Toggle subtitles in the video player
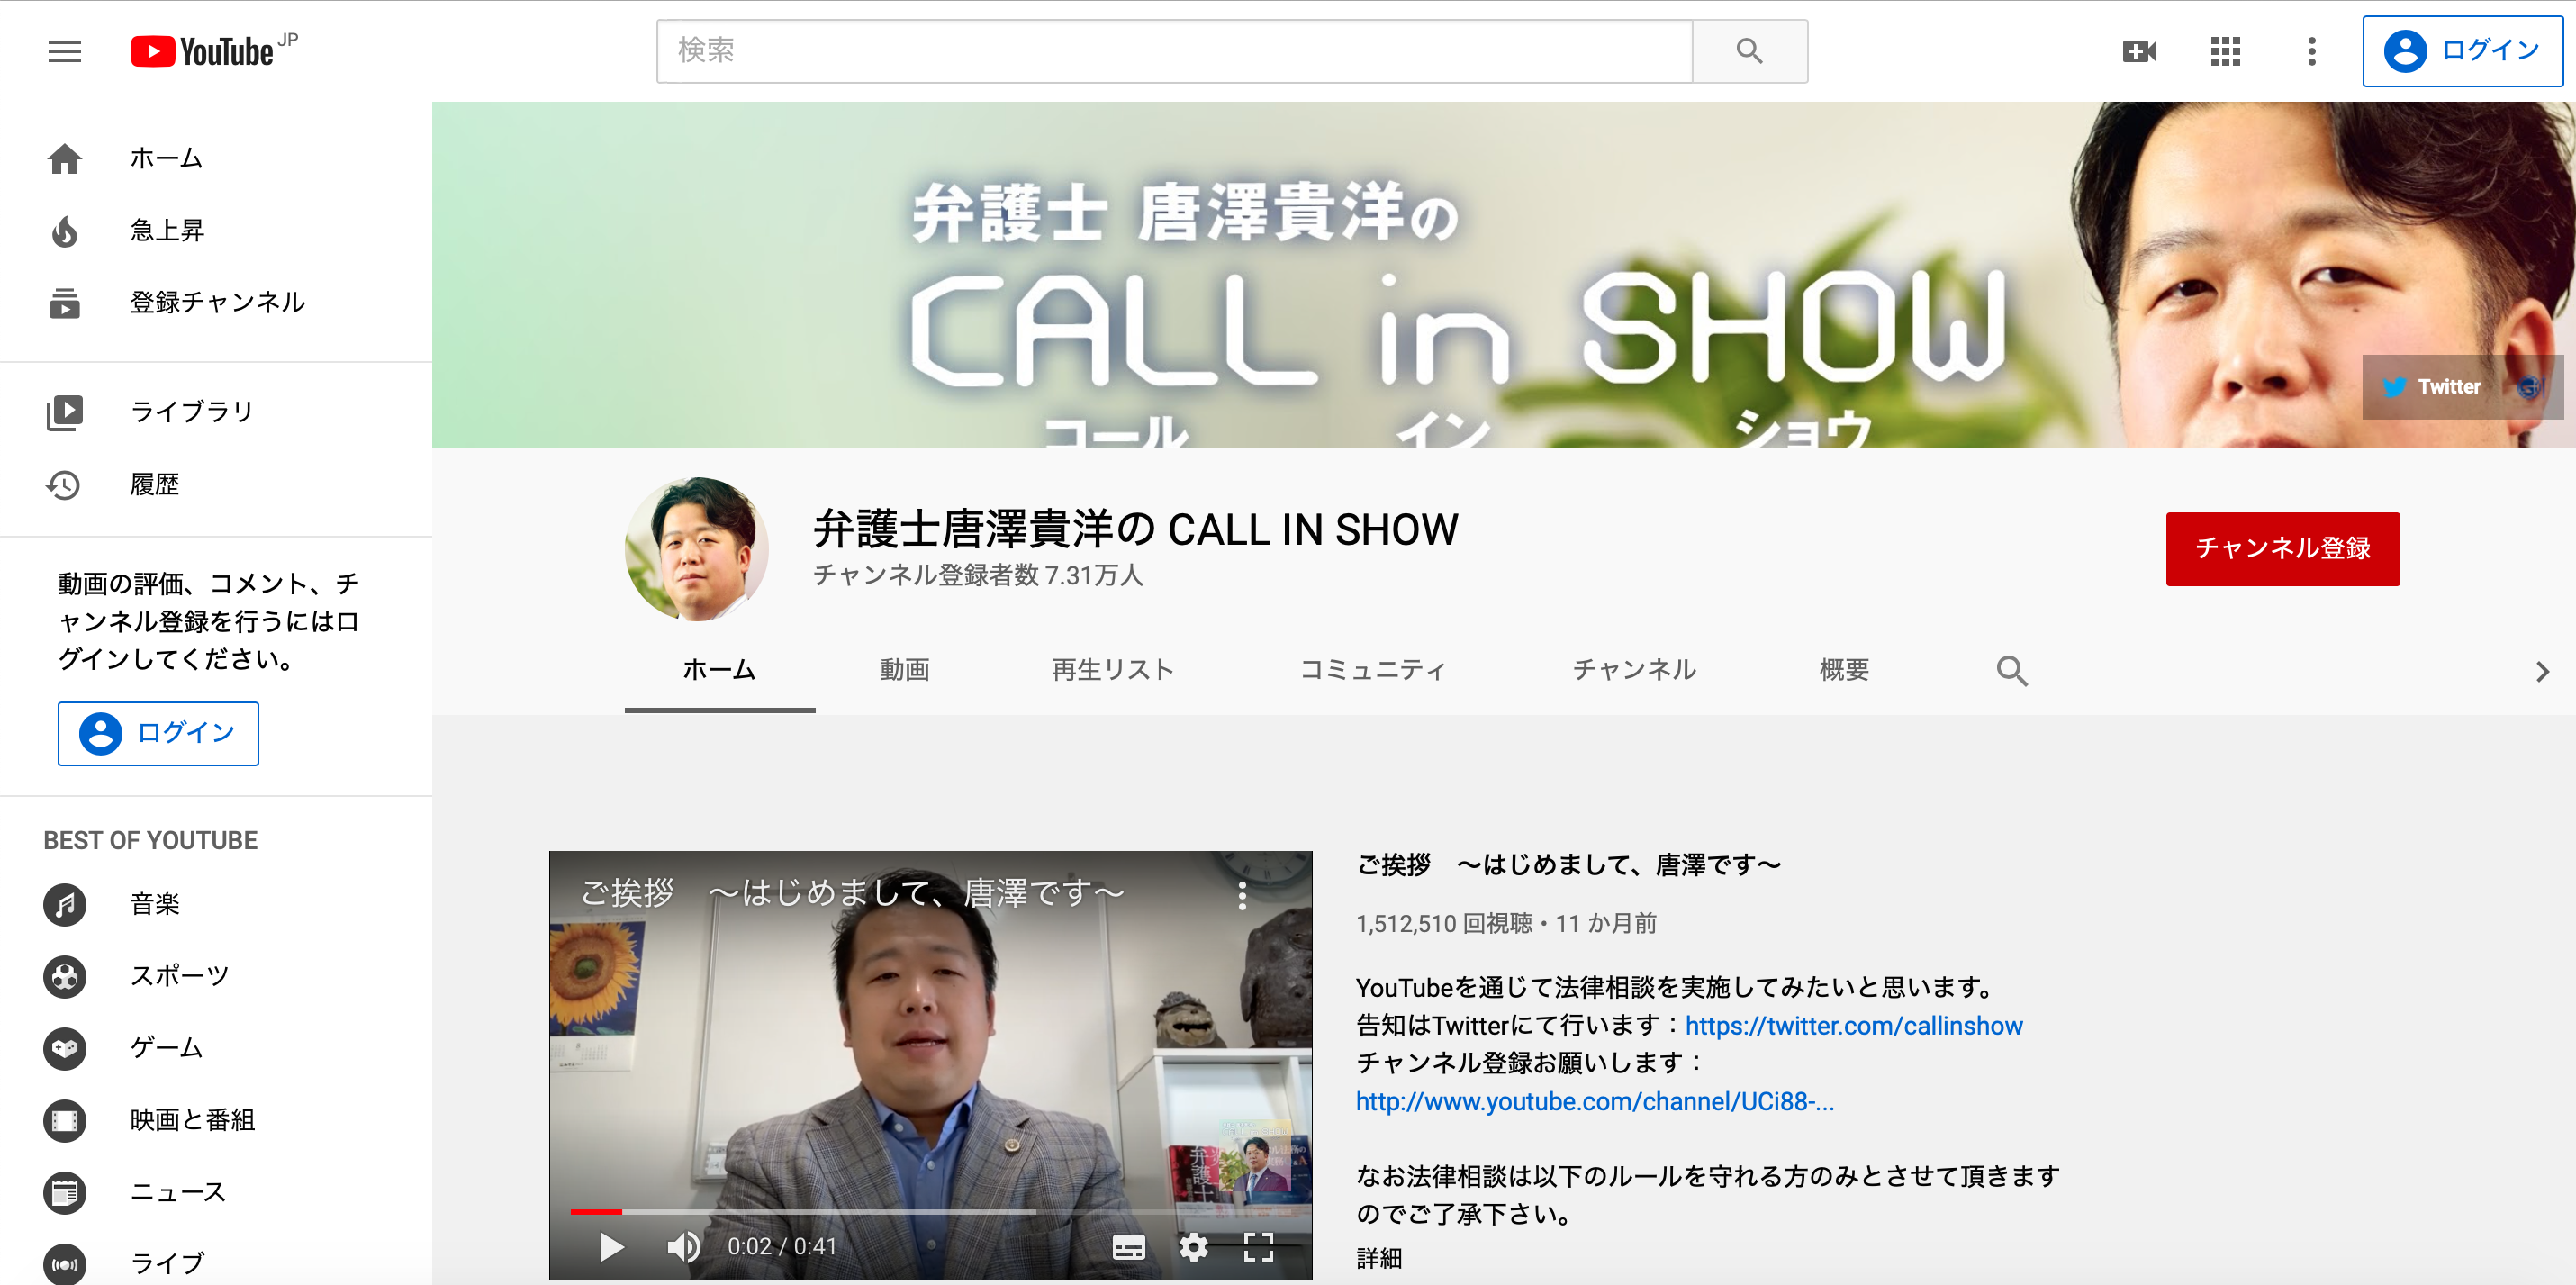The image size is (2576, 1285). click(x=1128, y=1247)
